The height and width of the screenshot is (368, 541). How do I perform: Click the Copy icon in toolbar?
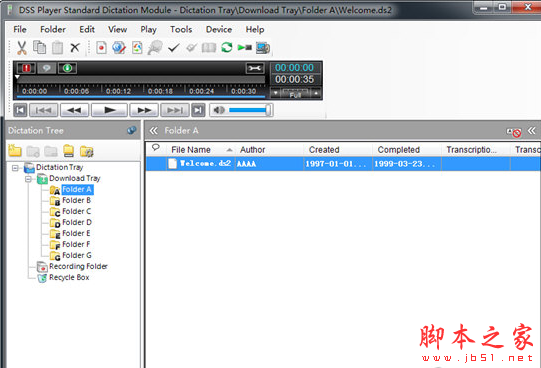point(39,47)
